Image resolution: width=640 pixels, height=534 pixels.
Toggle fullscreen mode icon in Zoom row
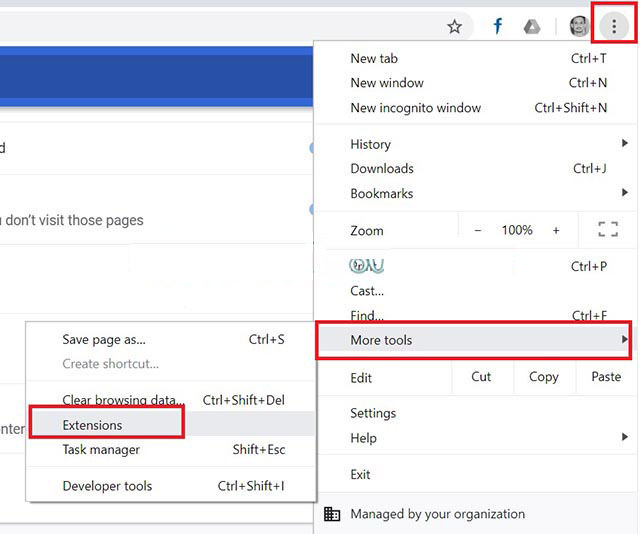tap(608, 230)
